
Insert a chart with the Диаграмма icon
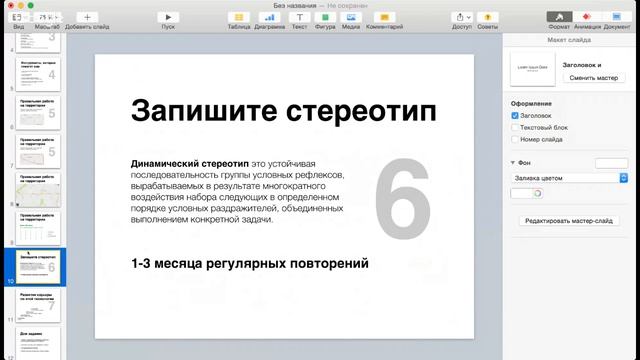(269, 17)
